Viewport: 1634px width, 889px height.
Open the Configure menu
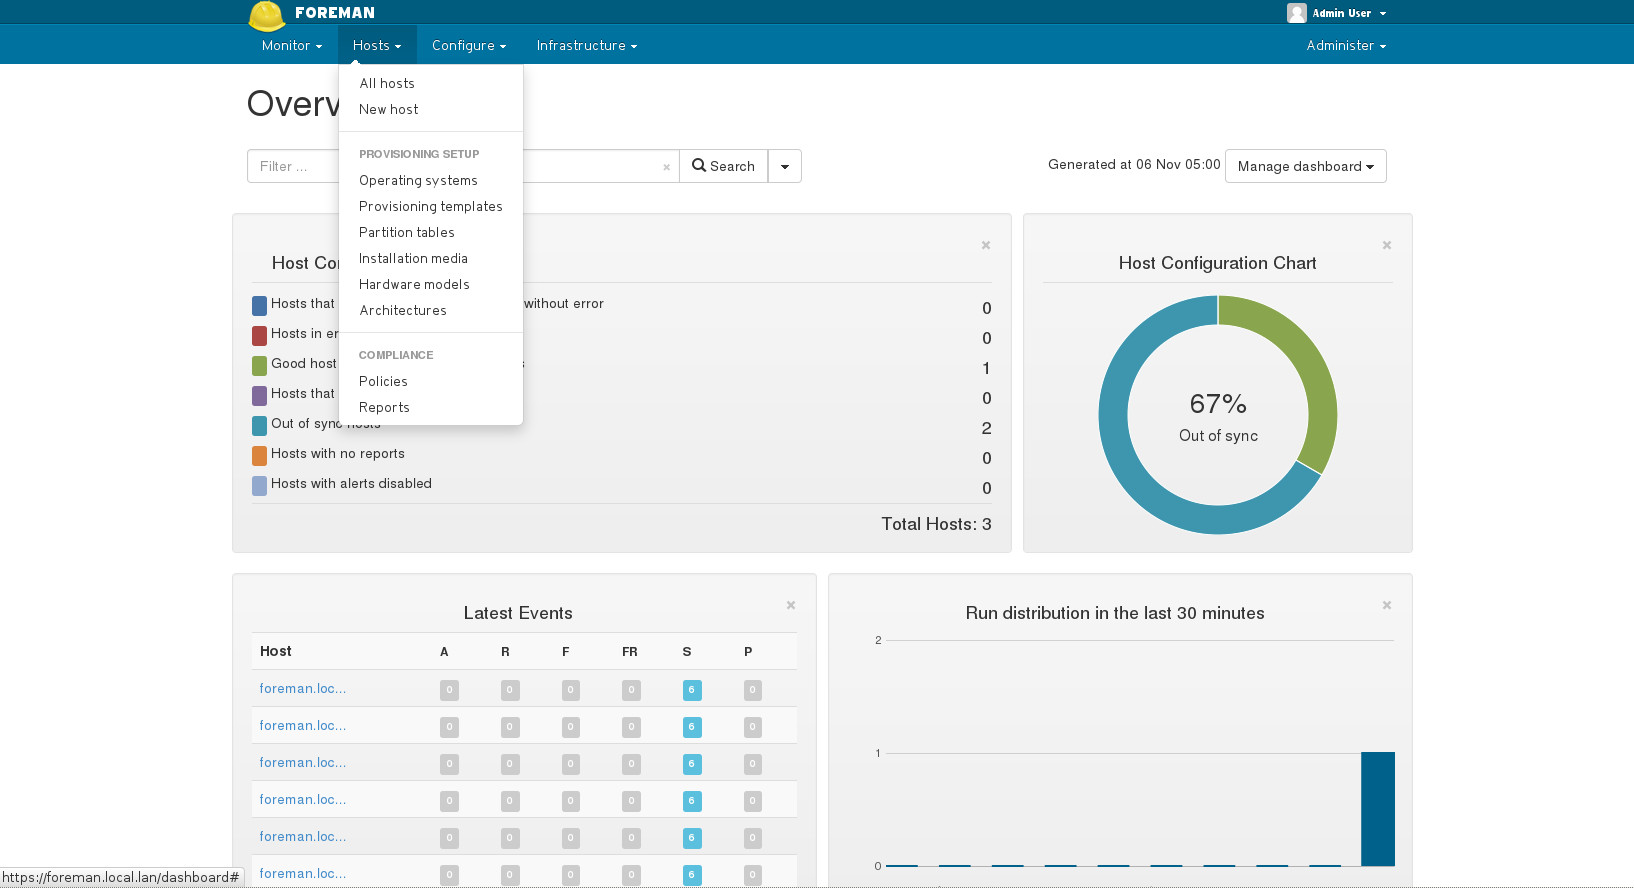pos(469,45)
